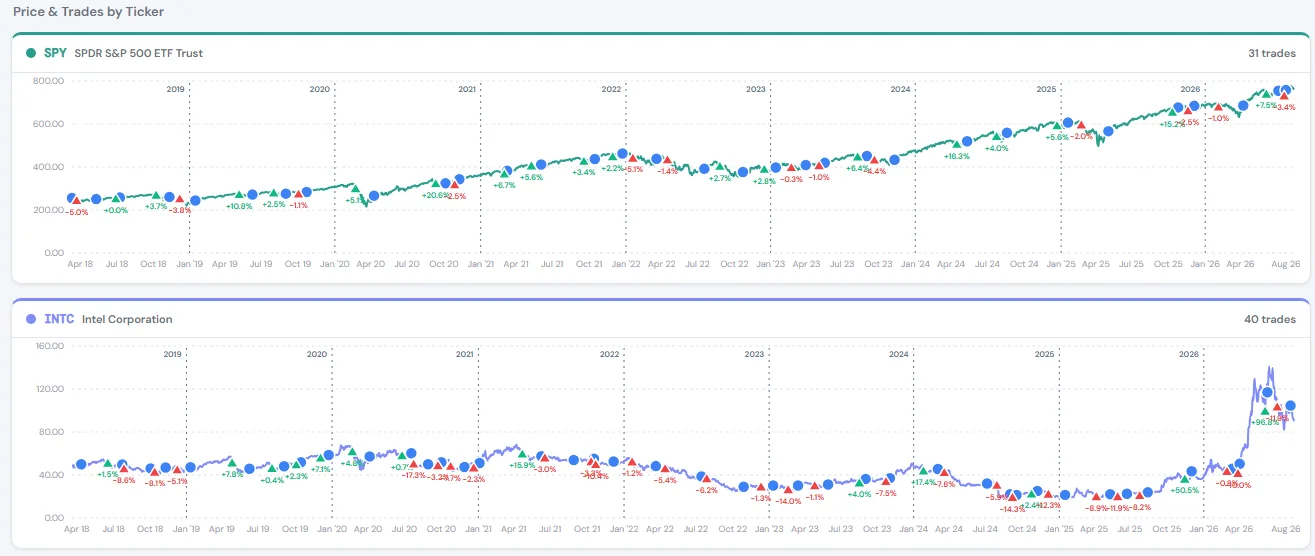Select the +50.5% green triangle on INTC chart
Image resolution: width=1315 pixels, height=556 pixels.
[1185, 479]
